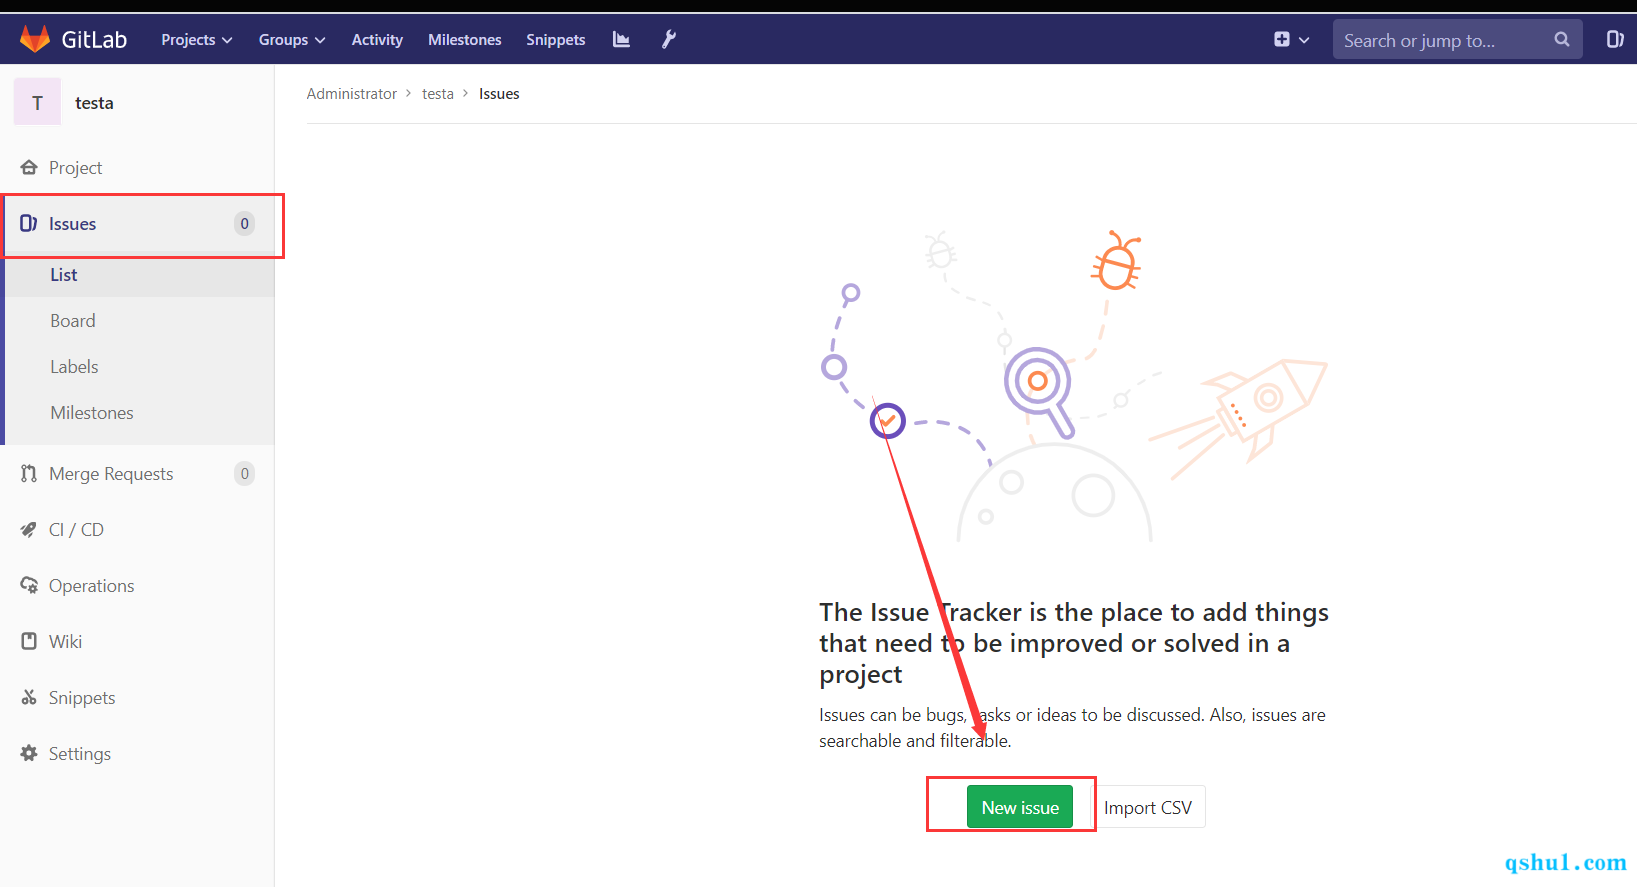The image size is (1637, 887).
Task: Click the Issues breadcrumb link
Action: pyautogui.click(x=499, y=94)
